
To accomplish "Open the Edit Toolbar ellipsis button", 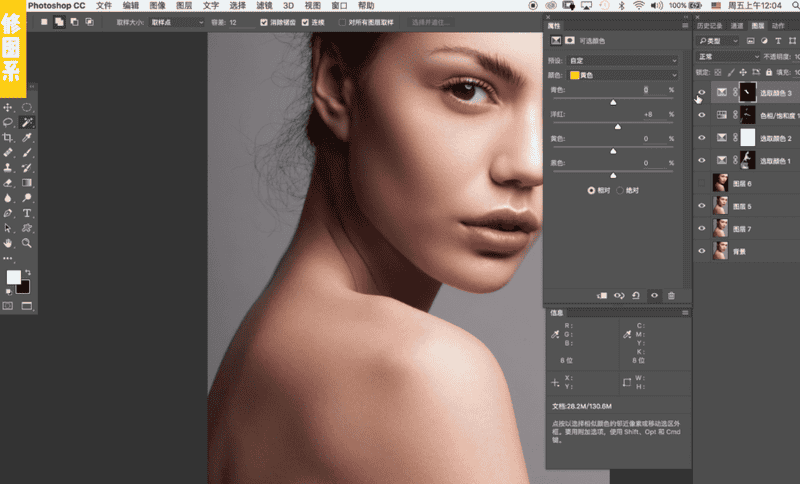I will [x=8, y=259].
